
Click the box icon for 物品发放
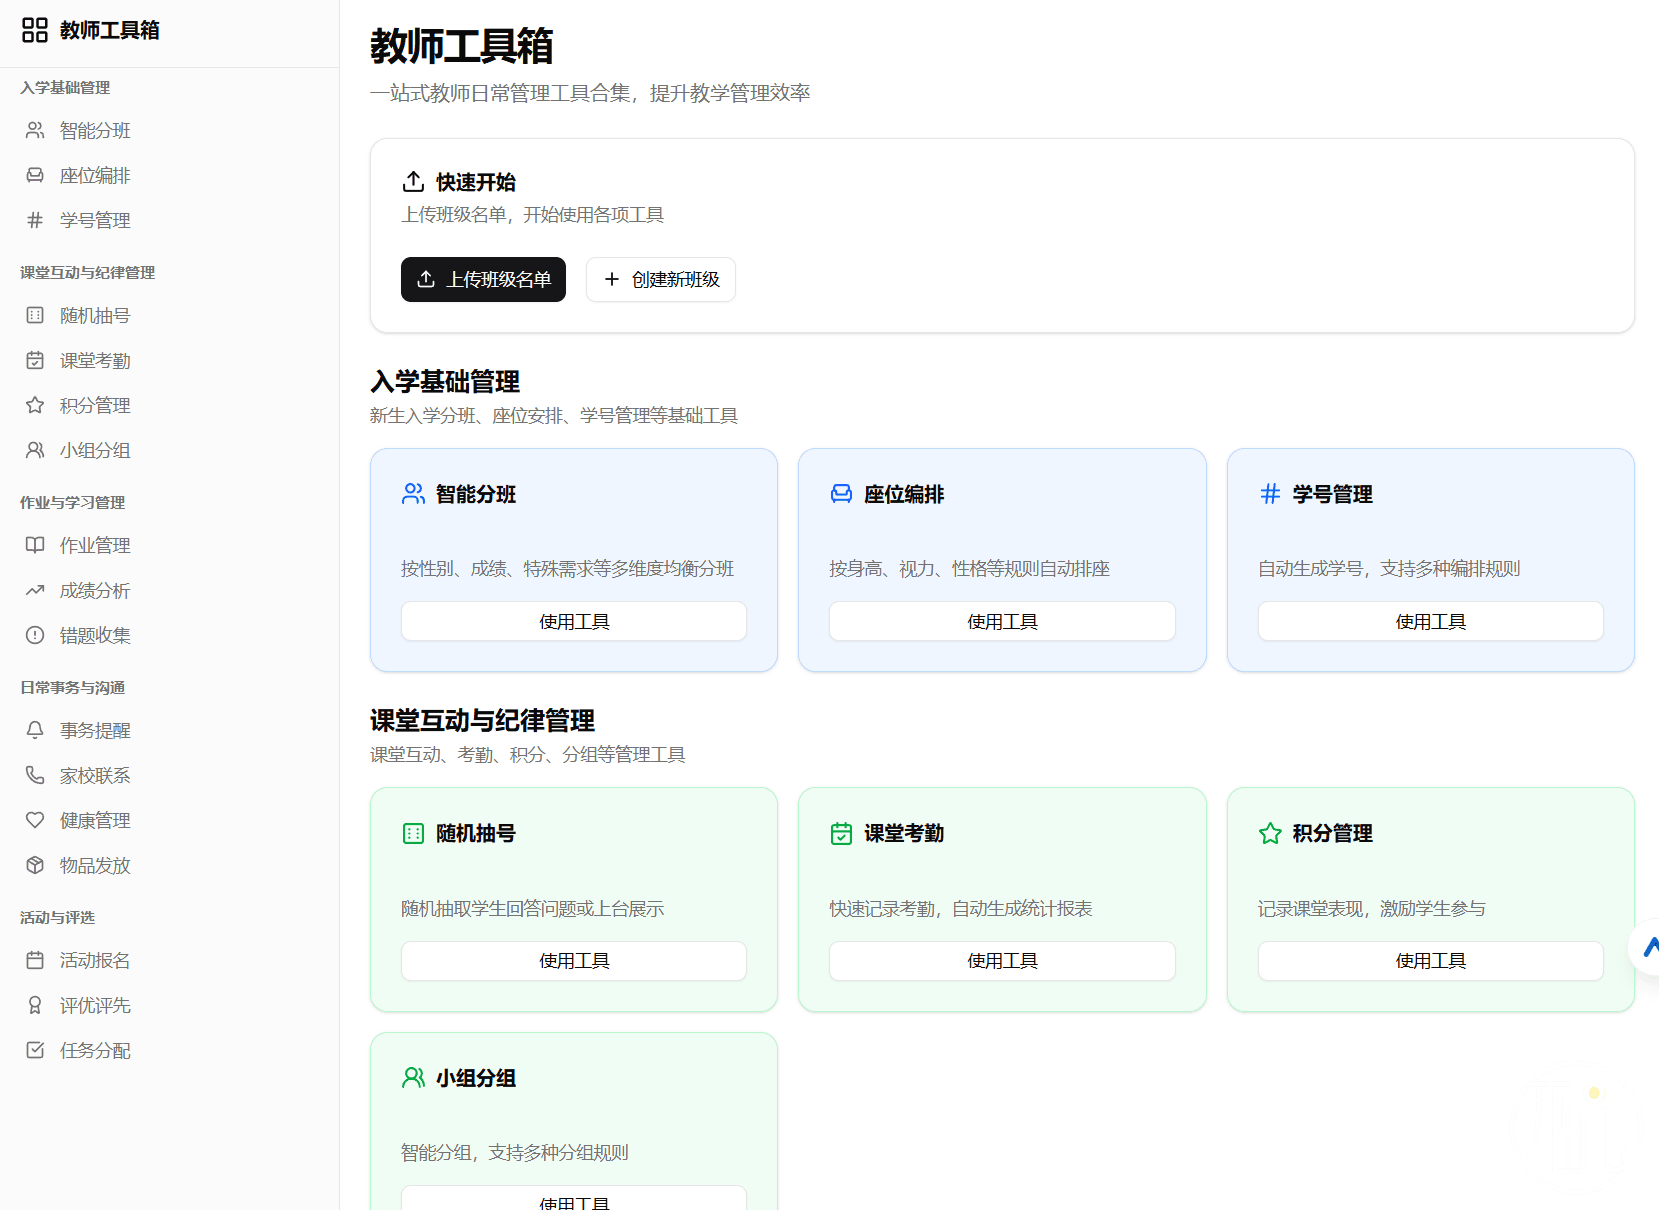pos(35,865)
